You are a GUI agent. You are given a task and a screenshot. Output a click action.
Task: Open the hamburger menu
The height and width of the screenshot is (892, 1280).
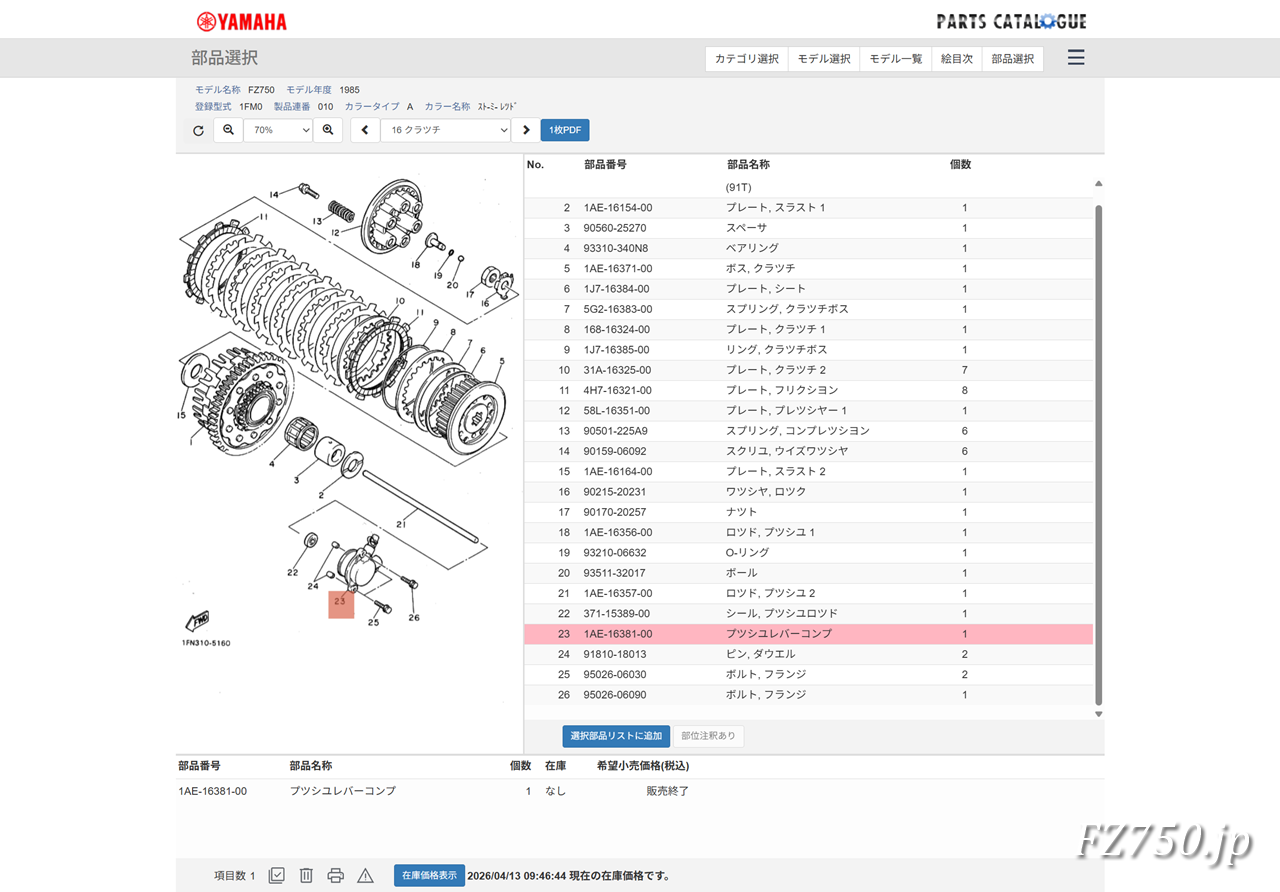coord(1075,57)
